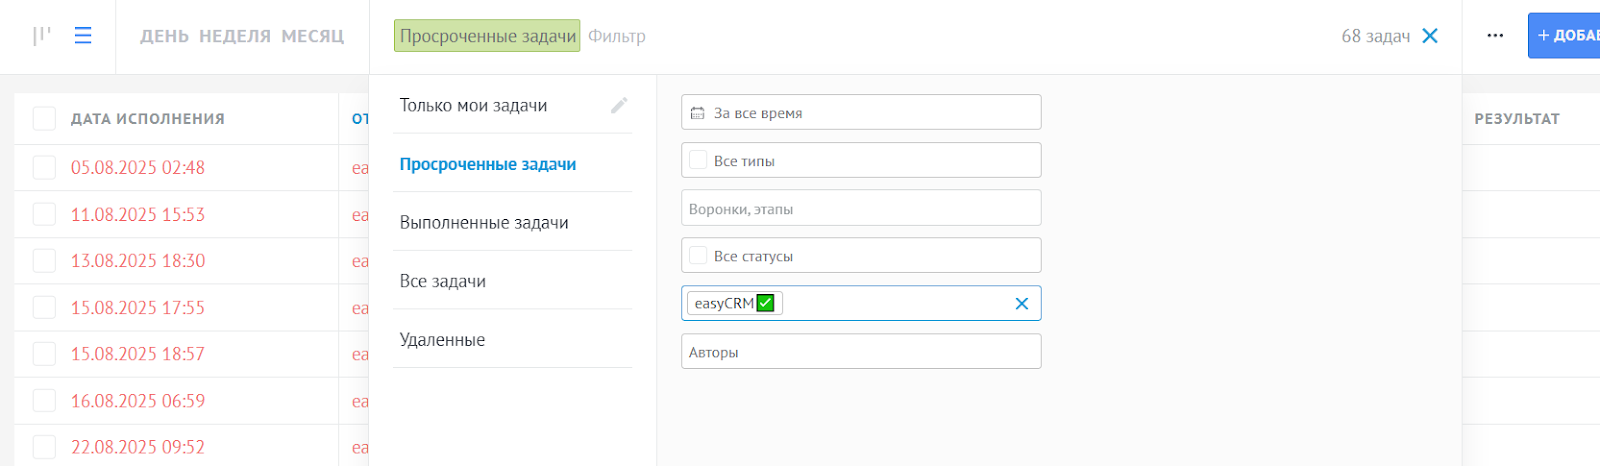Viewport: 1600px width, 466px height.
Task: Remove easyCRM user with field X icon
Action: point(1021,304)
